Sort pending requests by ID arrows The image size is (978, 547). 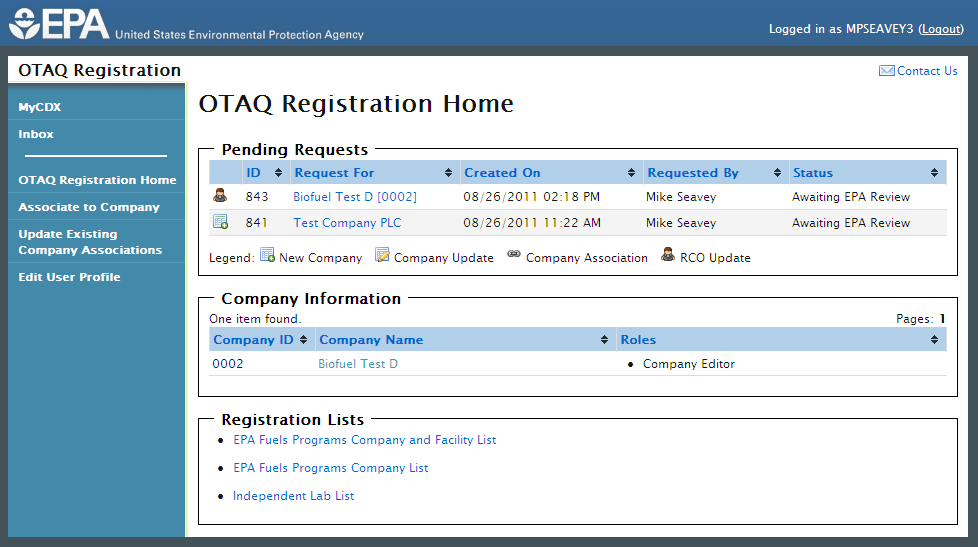278,173
